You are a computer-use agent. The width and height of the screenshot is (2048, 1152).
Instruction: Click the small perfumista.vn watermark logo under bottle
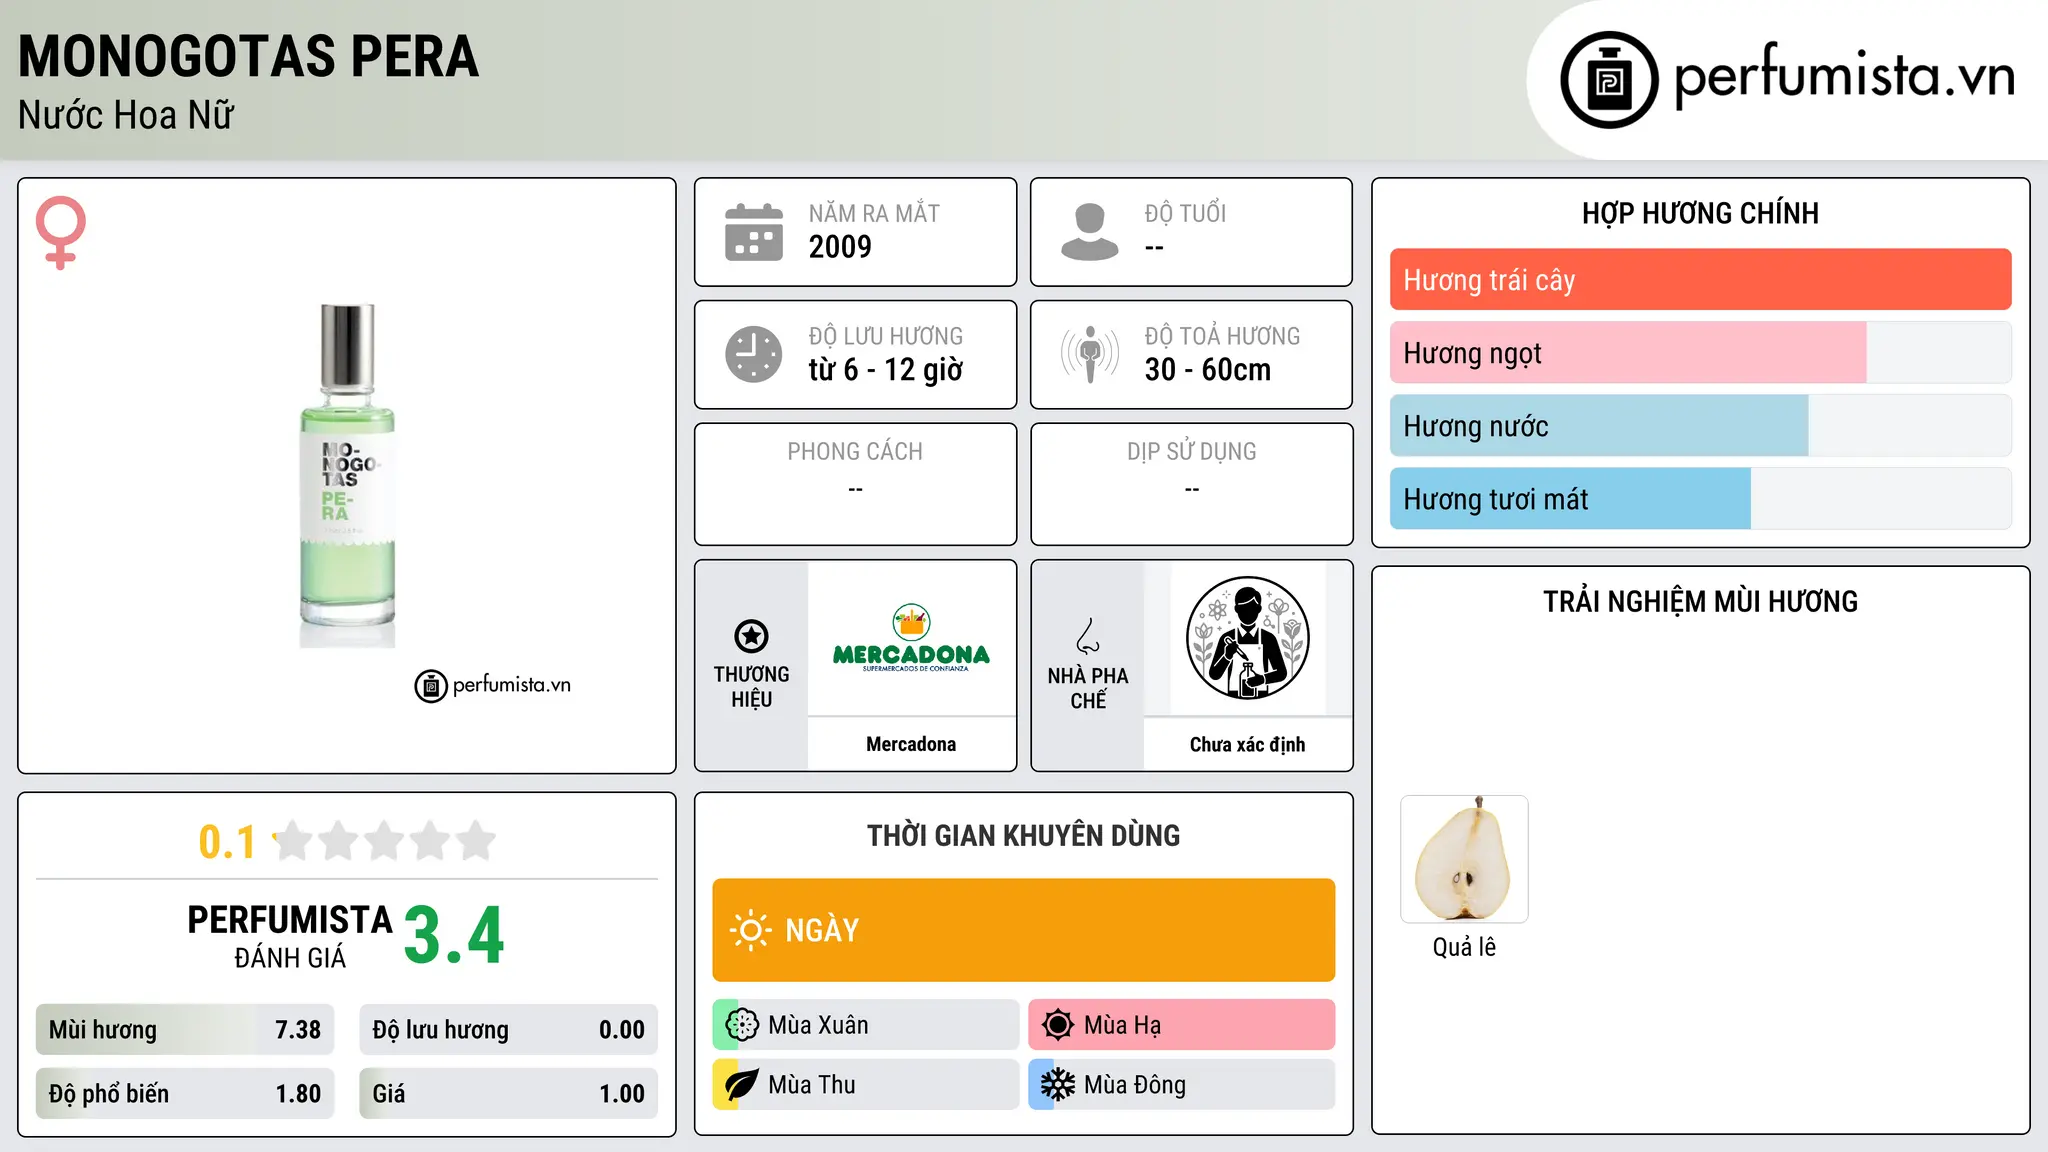(x=493, y=686)
